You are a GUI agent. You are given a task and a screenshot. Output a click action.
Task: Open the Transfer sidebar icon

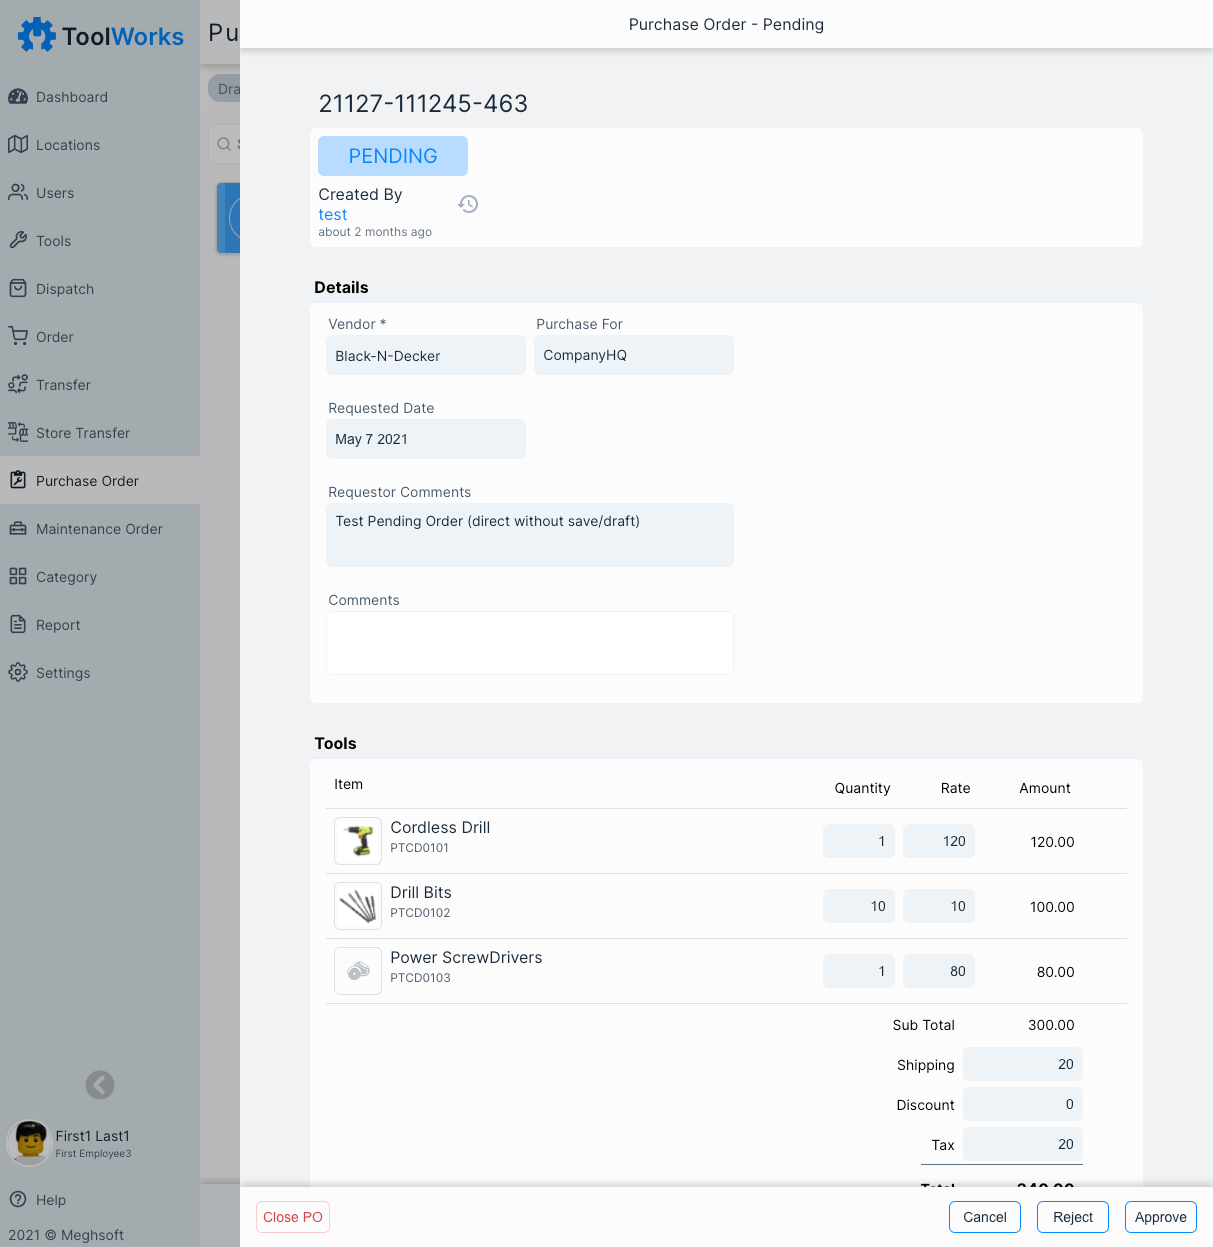pyautogui.click(x=18, y=384)
